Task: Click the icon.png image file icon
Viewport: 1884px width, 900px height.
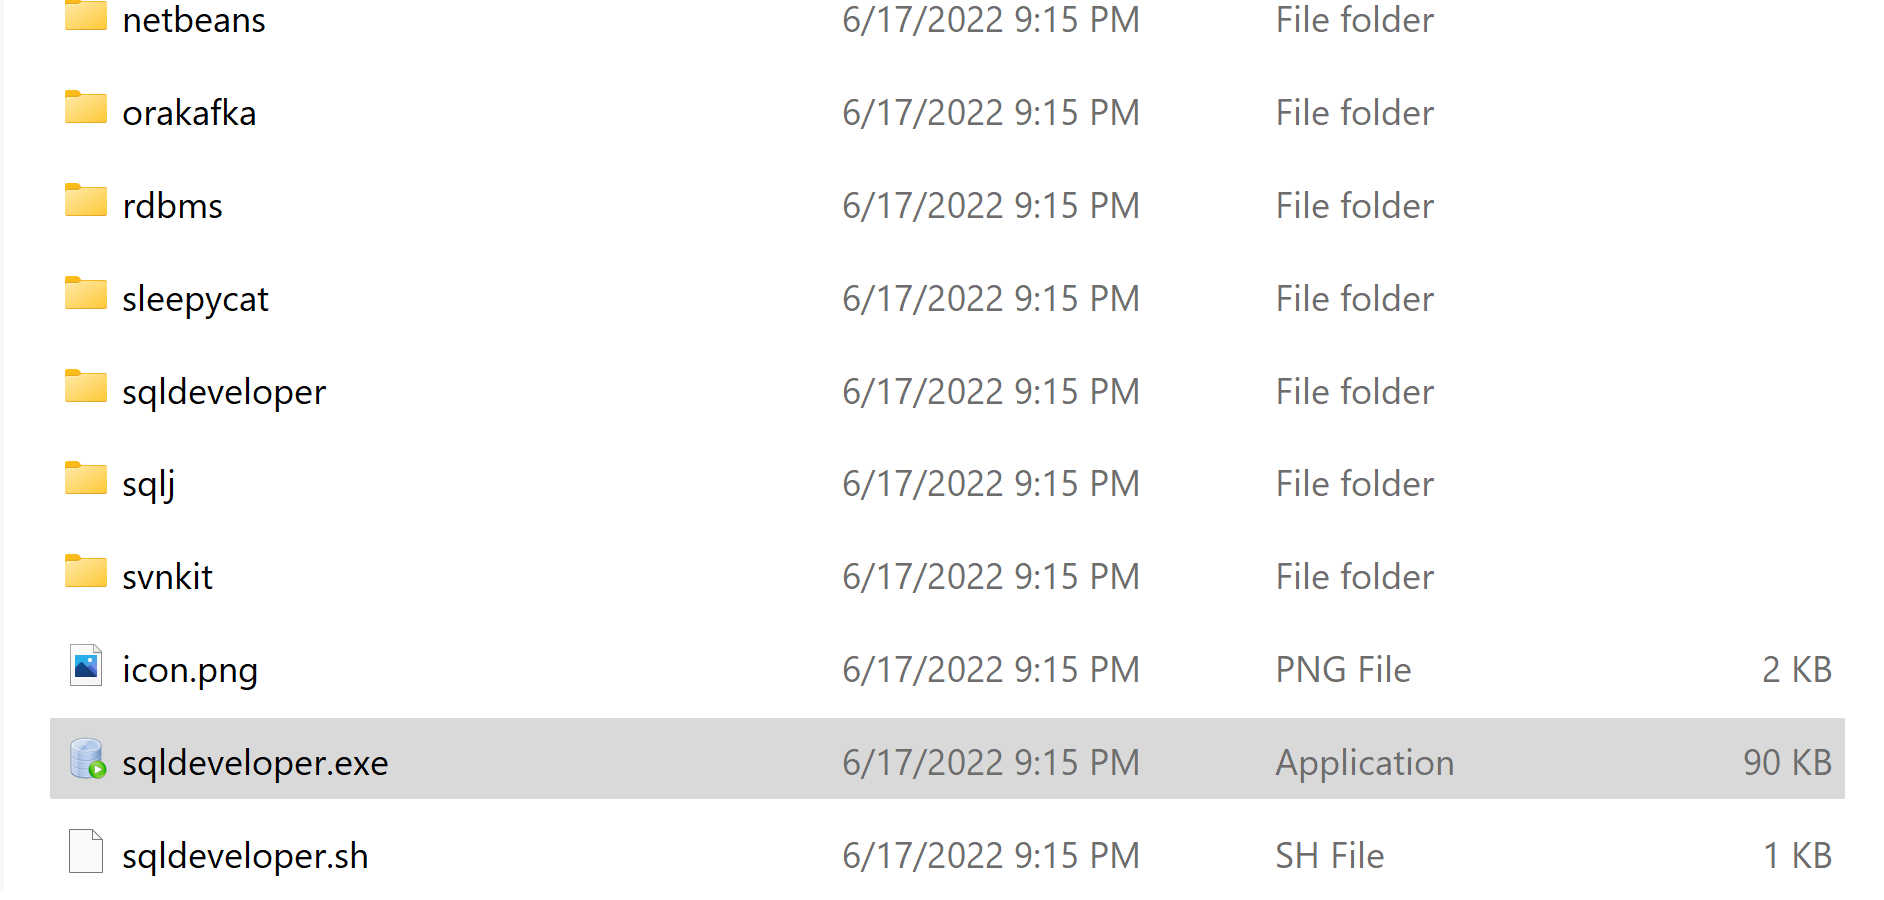Action: click(86, 665)
